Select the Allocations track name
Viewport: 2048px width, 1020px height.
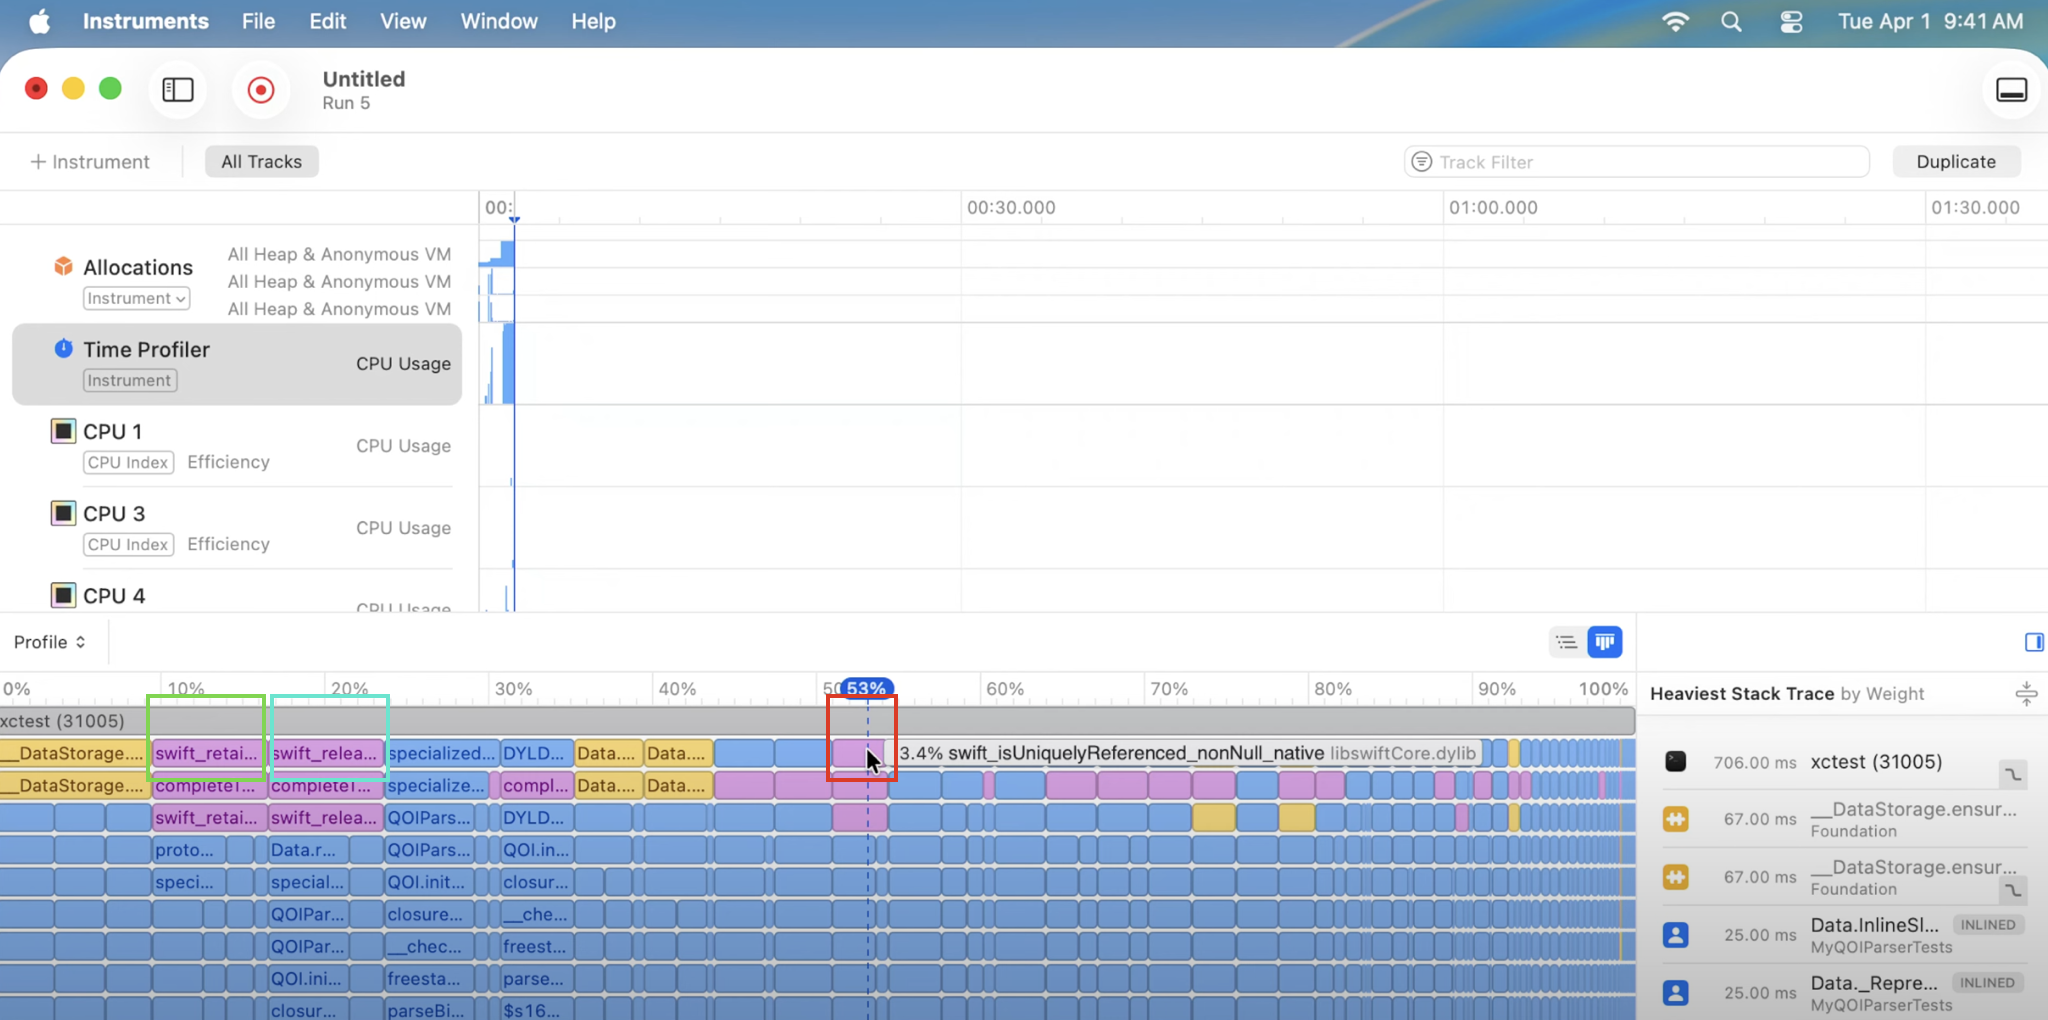[x=138, y=267]
